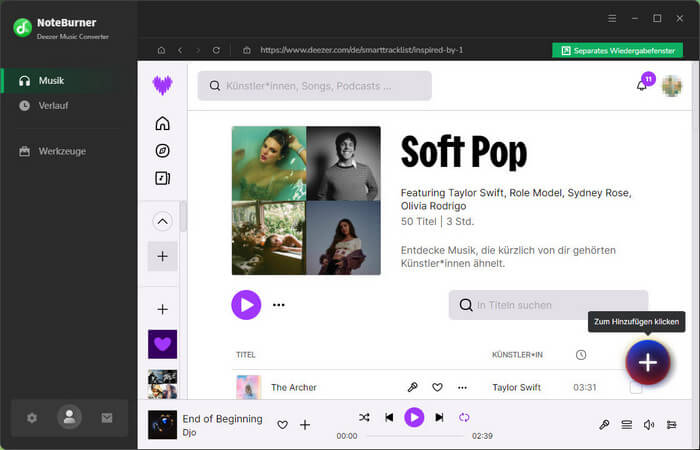Seek on the track progress bar
This screenshot has width=700, height=450.
[415, 436]
